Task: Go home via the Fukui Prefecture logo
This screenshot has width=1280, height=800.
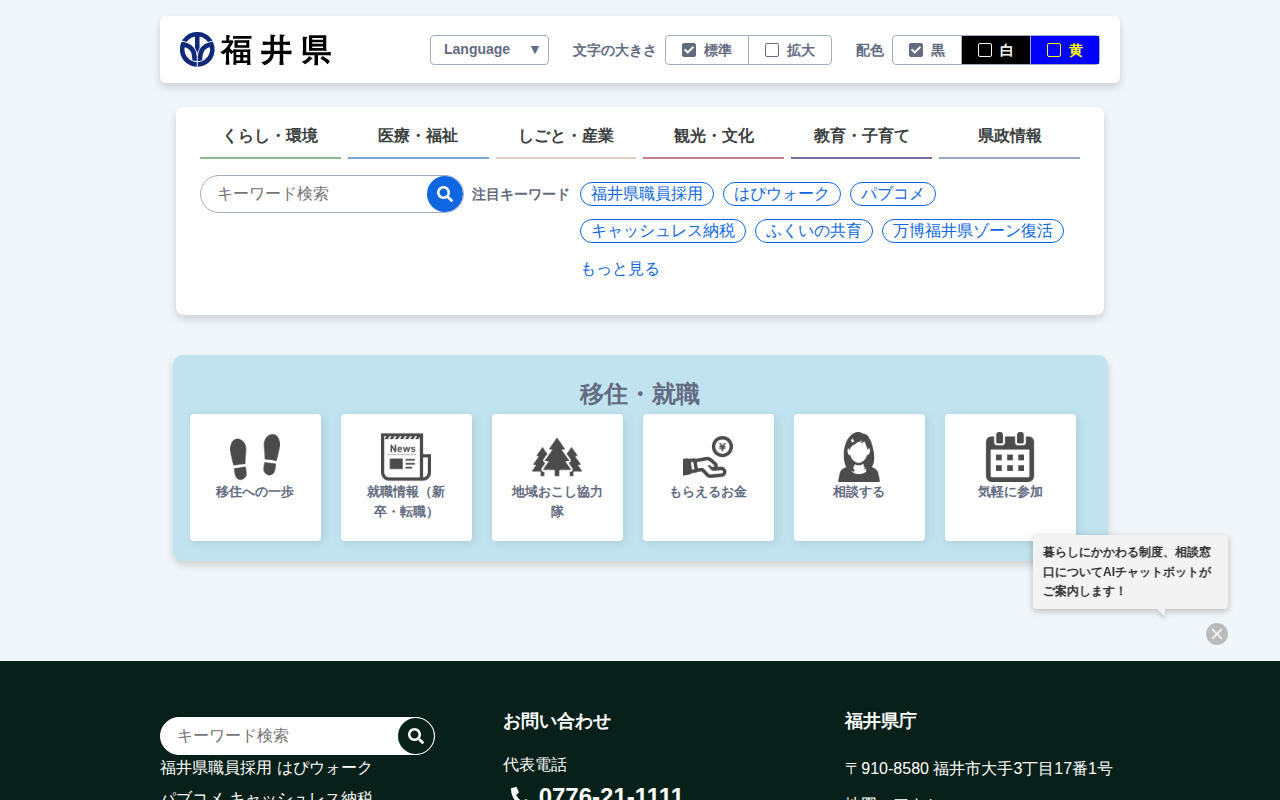Action: [x=256, y=50]
